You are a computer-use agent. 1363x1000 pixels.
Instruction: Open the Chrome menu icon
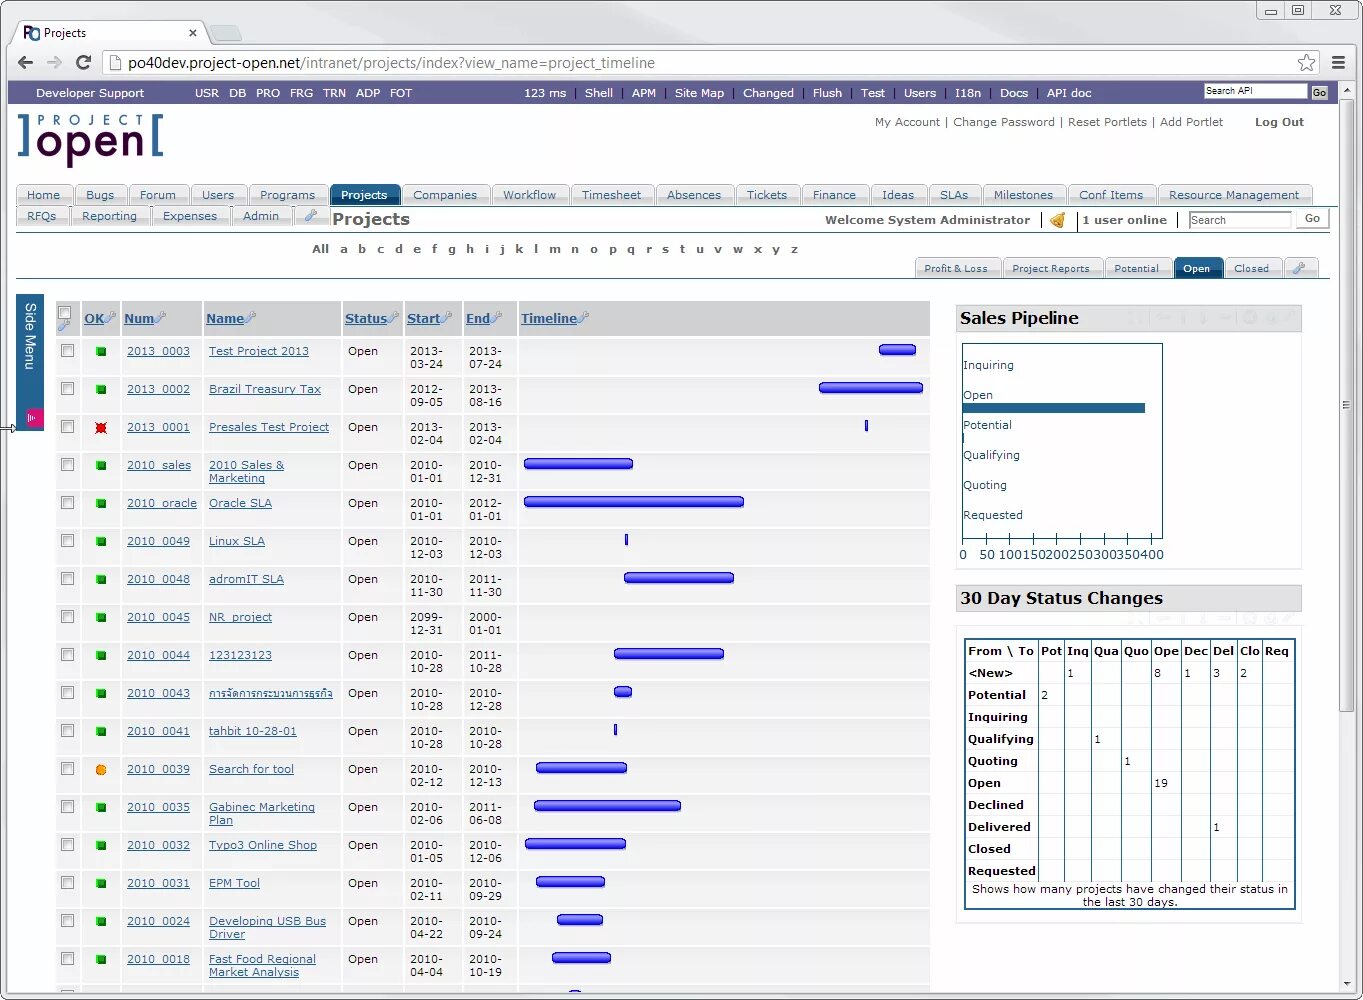pyautogui.click(x=1338, y=63)
